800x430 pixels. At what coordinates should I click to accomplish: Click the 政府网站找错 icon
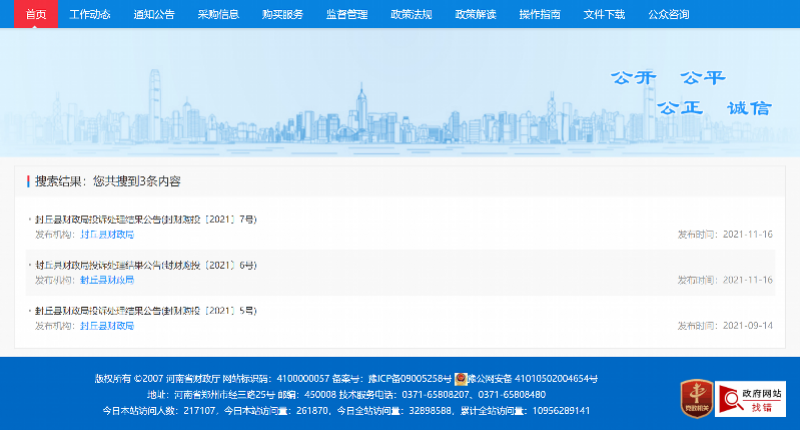click(750, 399)
